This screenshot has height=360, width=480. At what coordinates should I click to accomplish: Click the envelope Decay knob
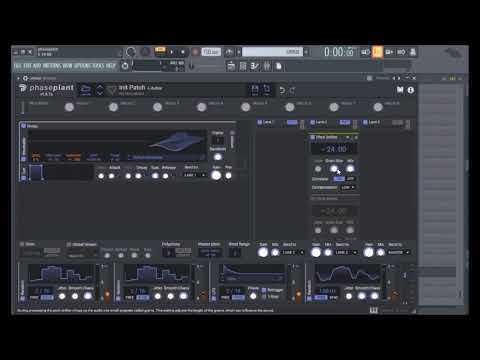138,176
